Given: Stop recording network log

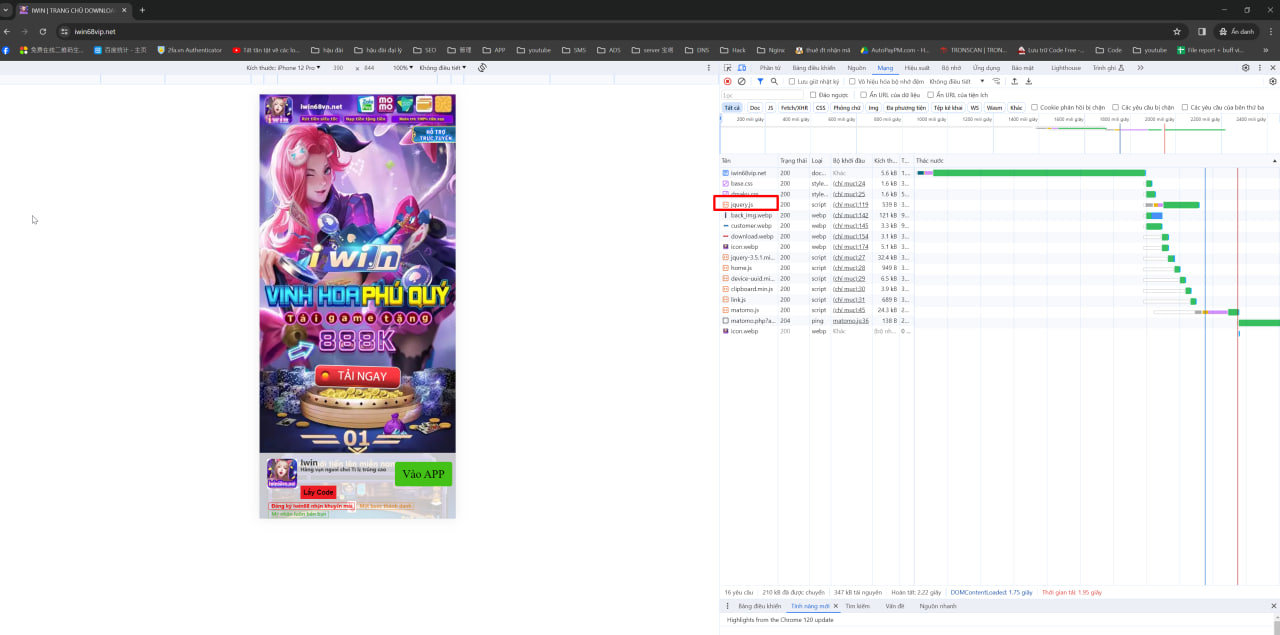Looking at the screenshot, I should [727, 81].
